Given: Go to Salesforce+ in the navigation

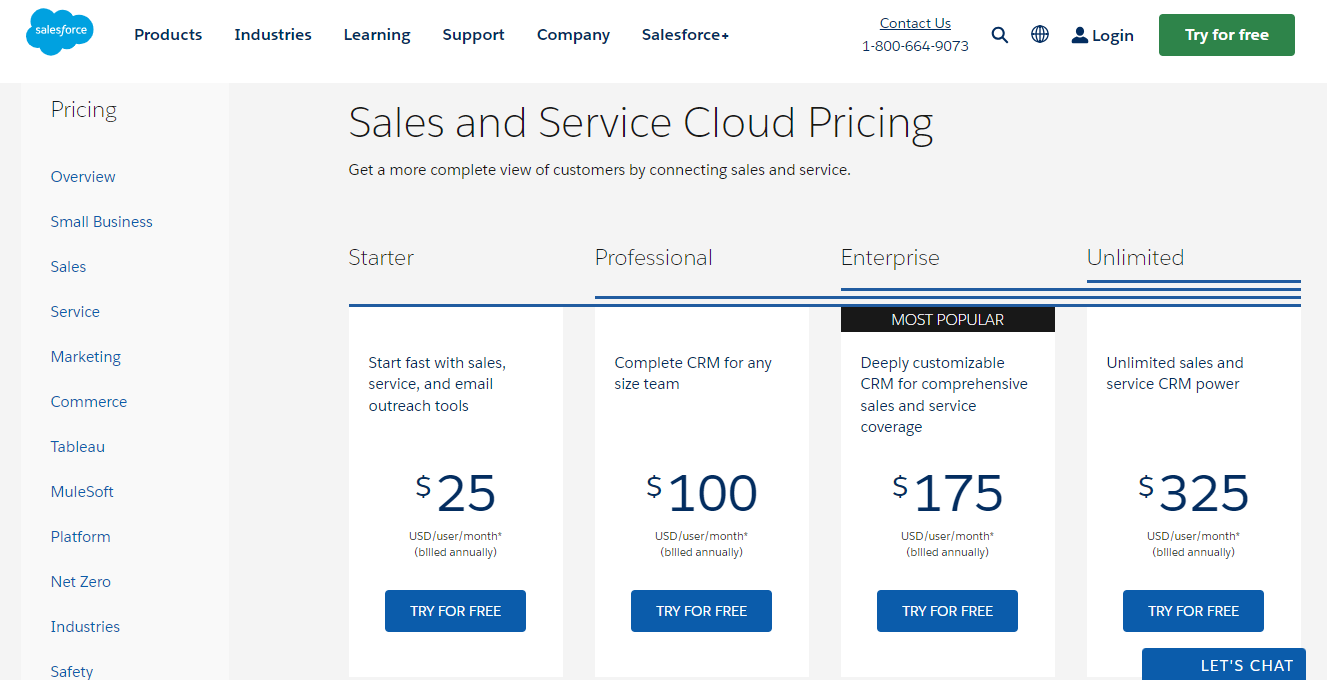Looking at the screenshot, I should pos(685,35).
